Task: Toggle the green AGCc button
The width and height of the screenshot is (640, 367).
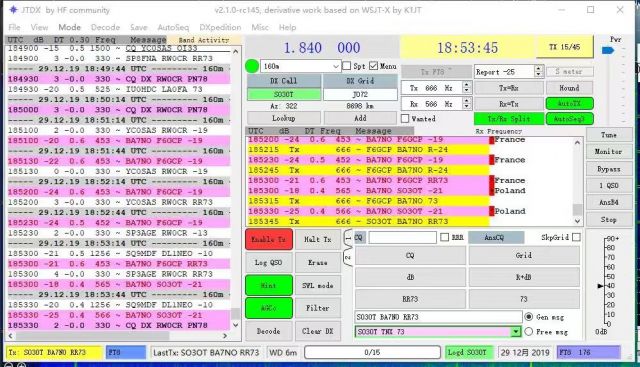Action: 269,308
